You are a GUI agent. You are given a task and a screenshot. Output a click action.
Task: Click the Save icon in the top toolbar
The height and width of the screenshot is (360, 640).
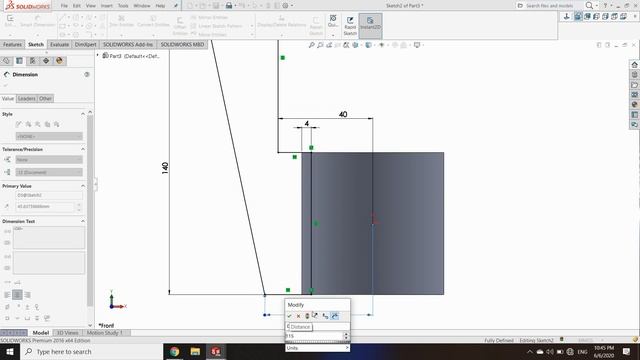[216, 6]
